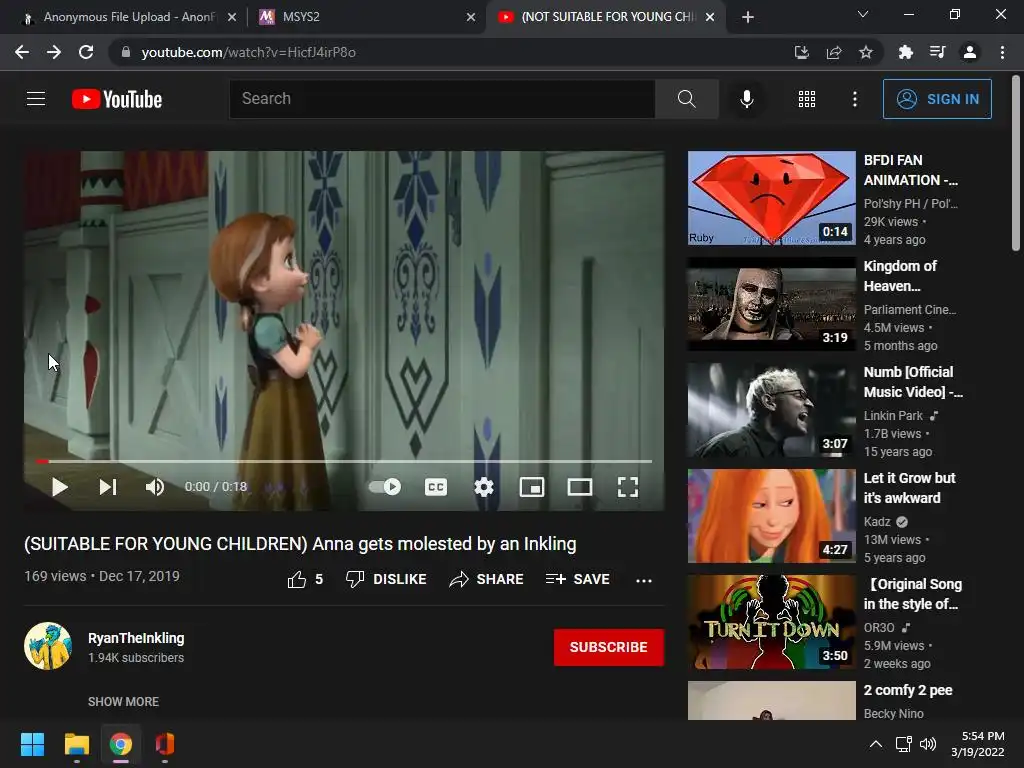Share this page from the address bar
The image size is (1024, 768).
tap(834, 52)
